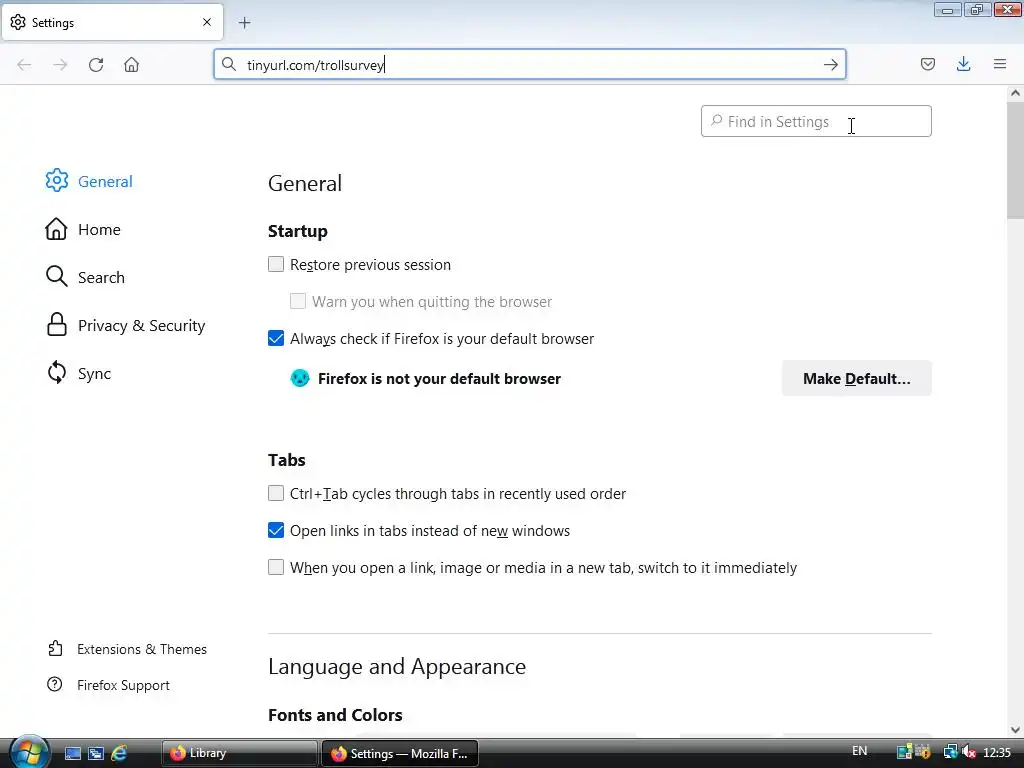
Task: Click the sad face default browser icon
Action: click(x=300, y=378)
